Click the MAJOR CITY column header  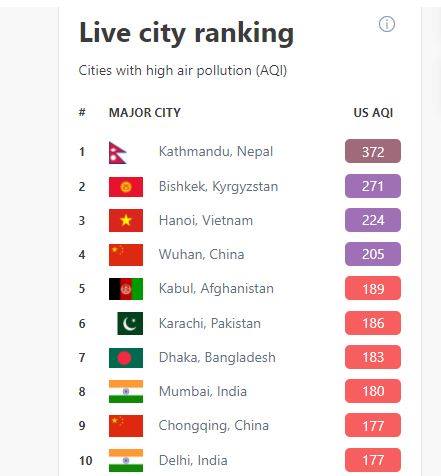coord(145,113)
